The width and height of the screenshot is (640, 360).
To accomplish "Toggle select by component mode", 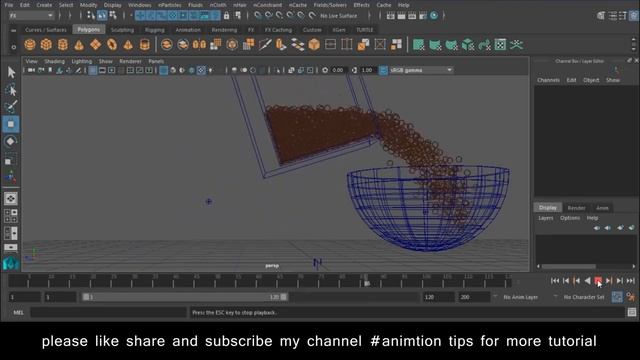I will point(113,16).
